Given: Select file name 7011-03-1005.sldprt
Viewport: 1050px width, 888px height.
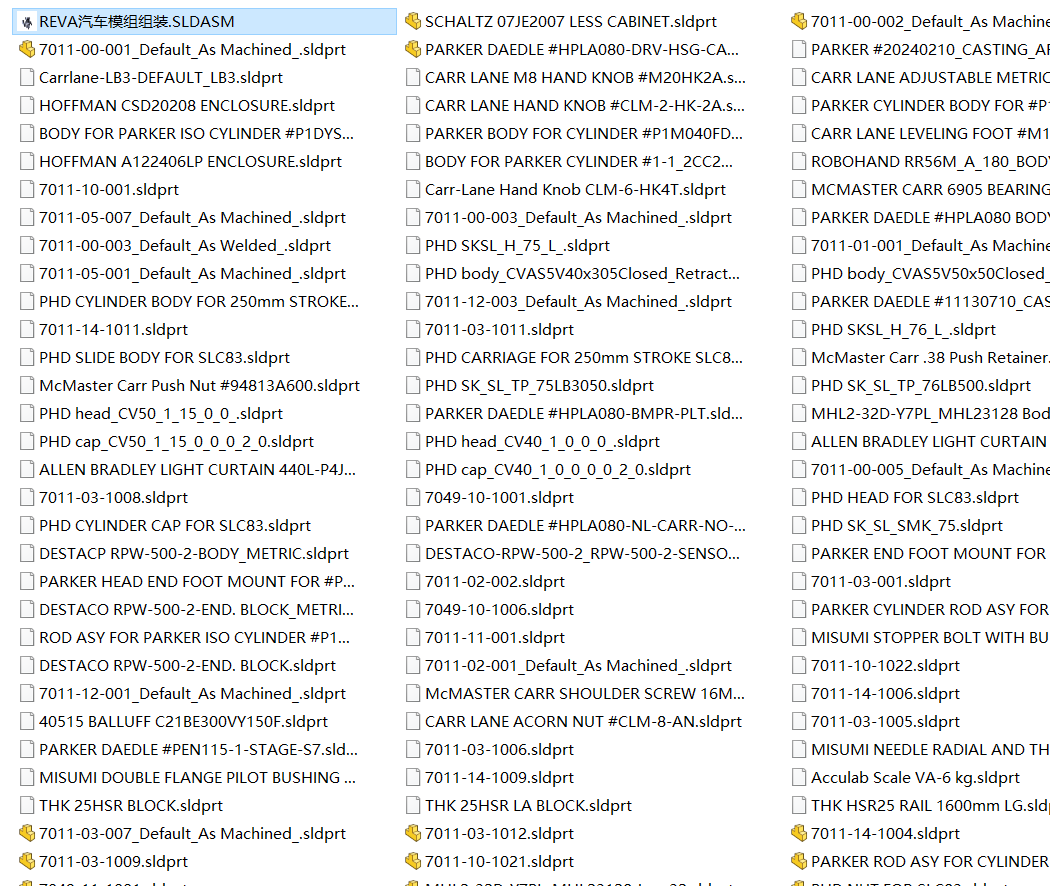Looking at the screenshot, I should 885,722.
